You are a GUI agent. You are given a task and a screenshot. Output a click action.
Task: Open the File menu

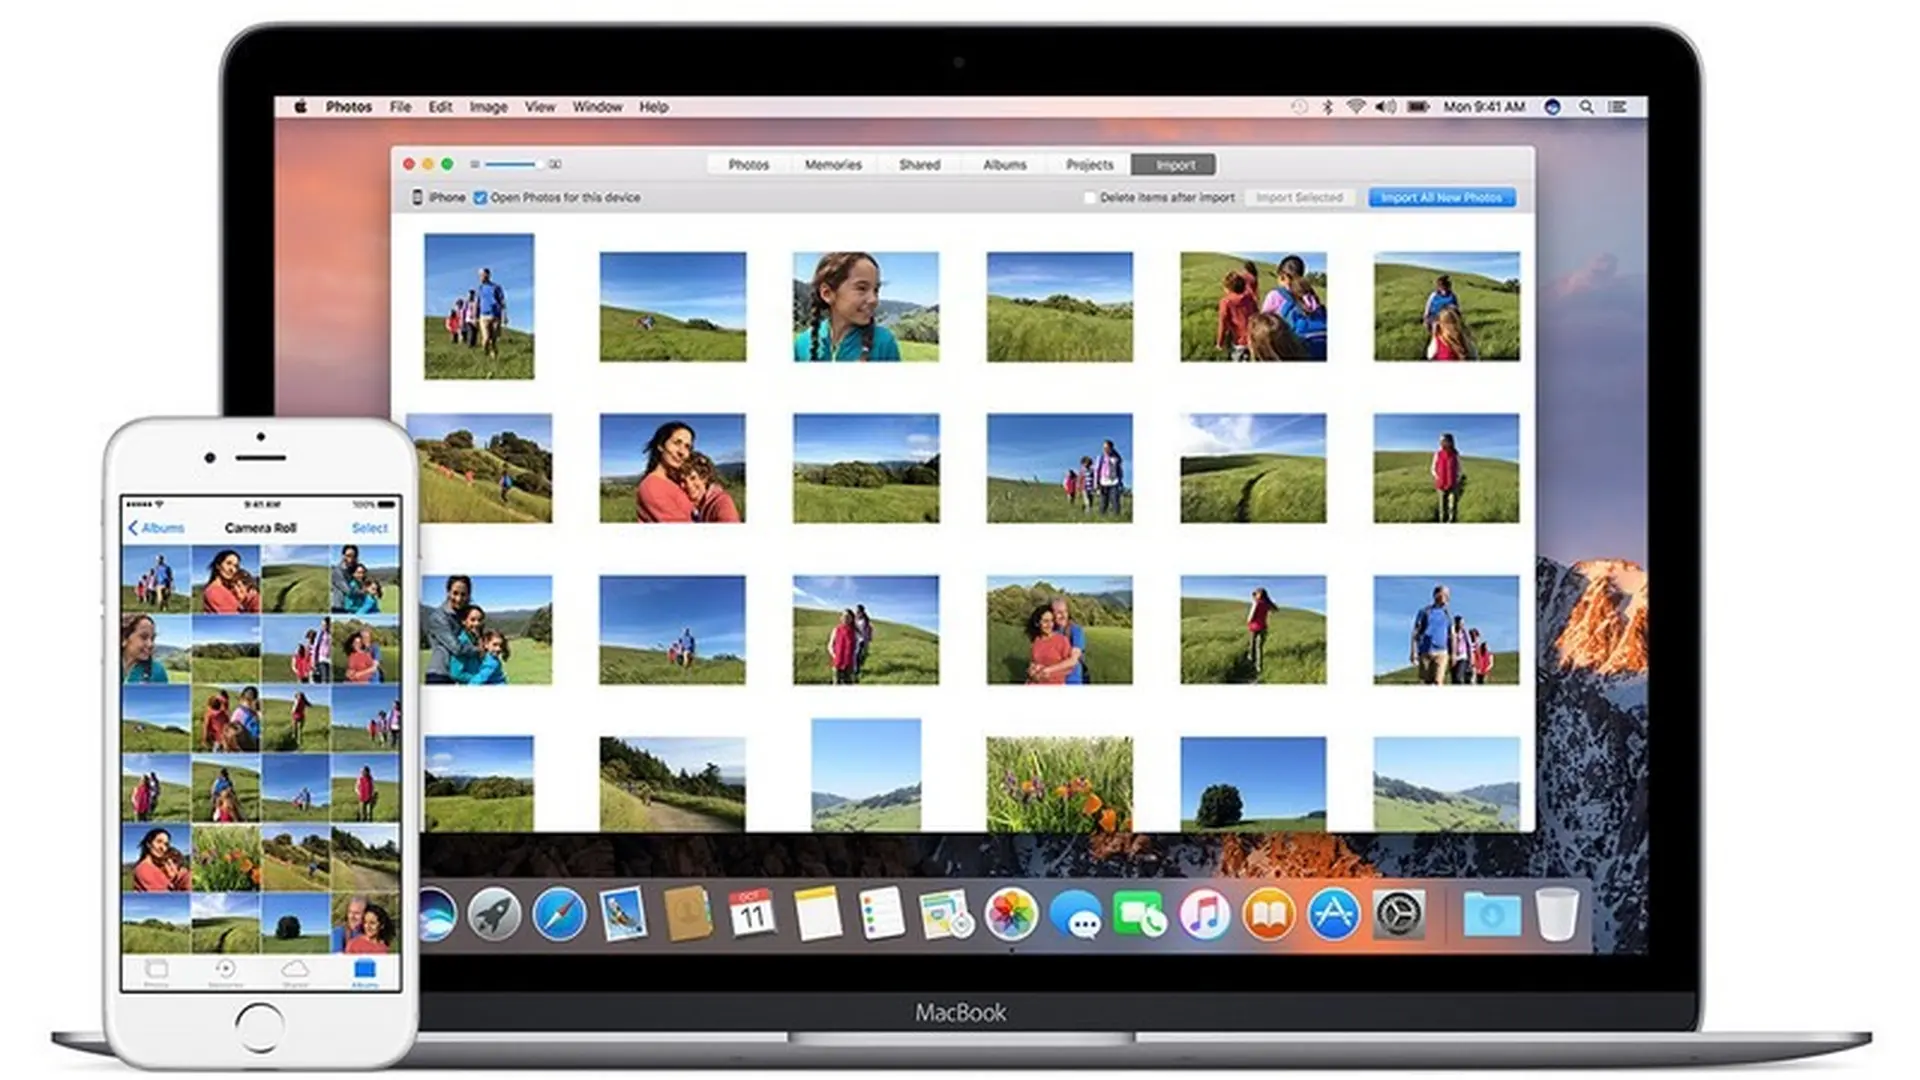400,106
